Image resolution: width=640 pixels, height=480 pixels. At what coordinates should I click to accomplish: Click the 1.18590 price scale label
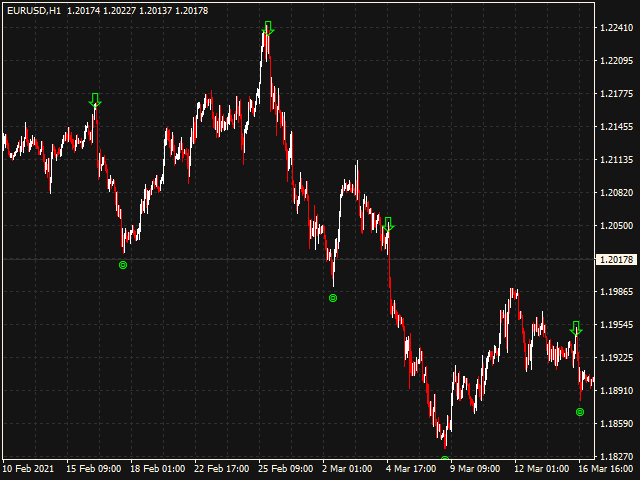click(x=616, y=424)
